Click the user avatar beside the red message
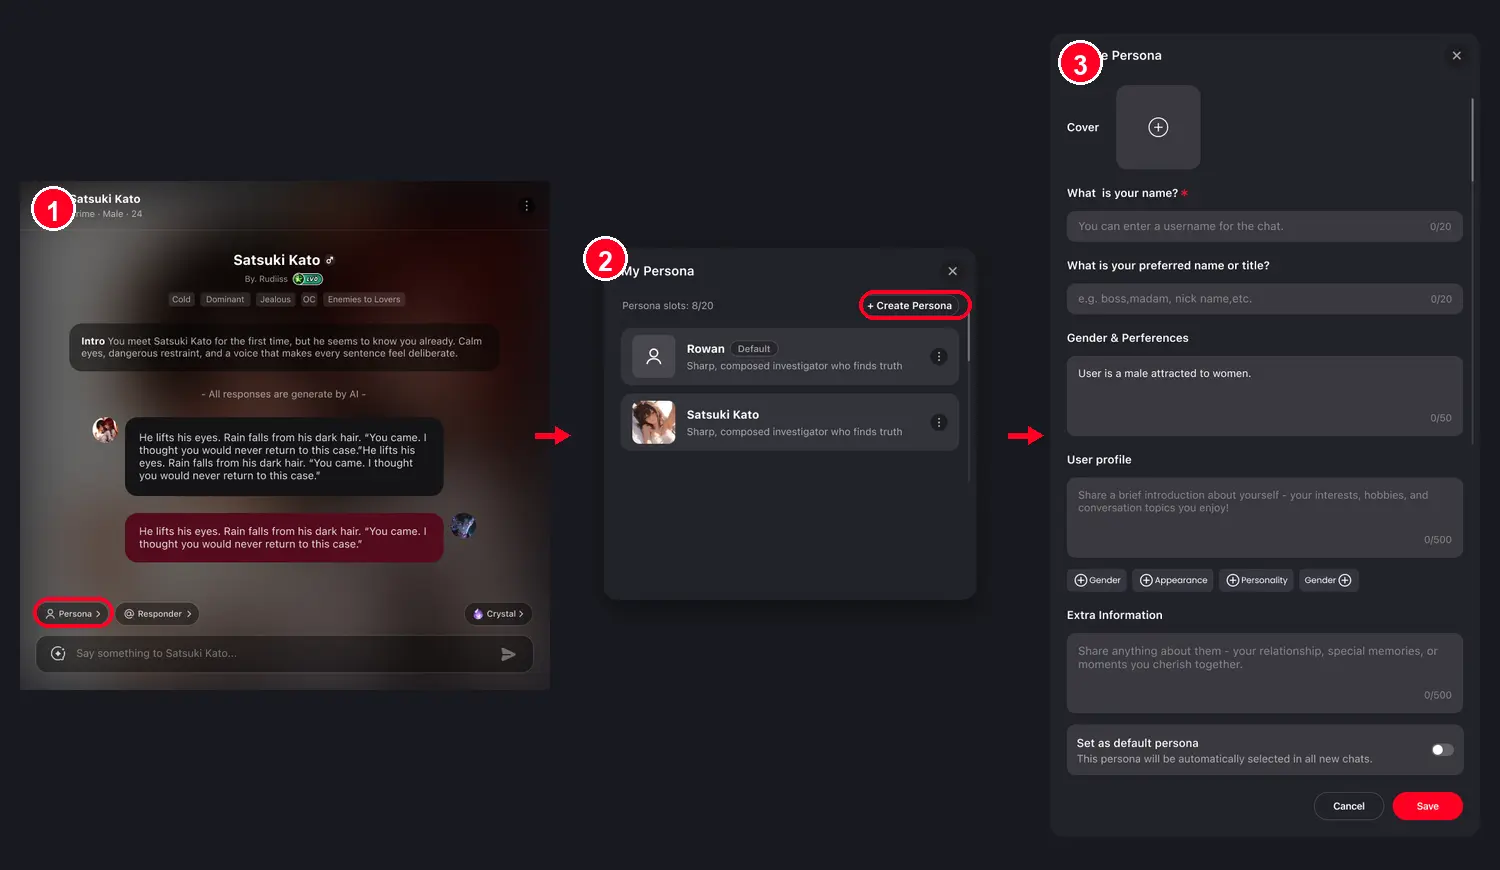This screenshot has height=870, width=1500. coord(463,525)
